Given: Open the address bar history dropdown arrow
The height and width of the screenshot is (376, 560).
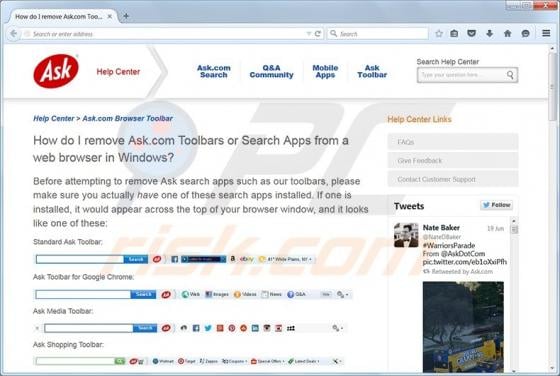Looking at the screenshot, I should [309, 34].
